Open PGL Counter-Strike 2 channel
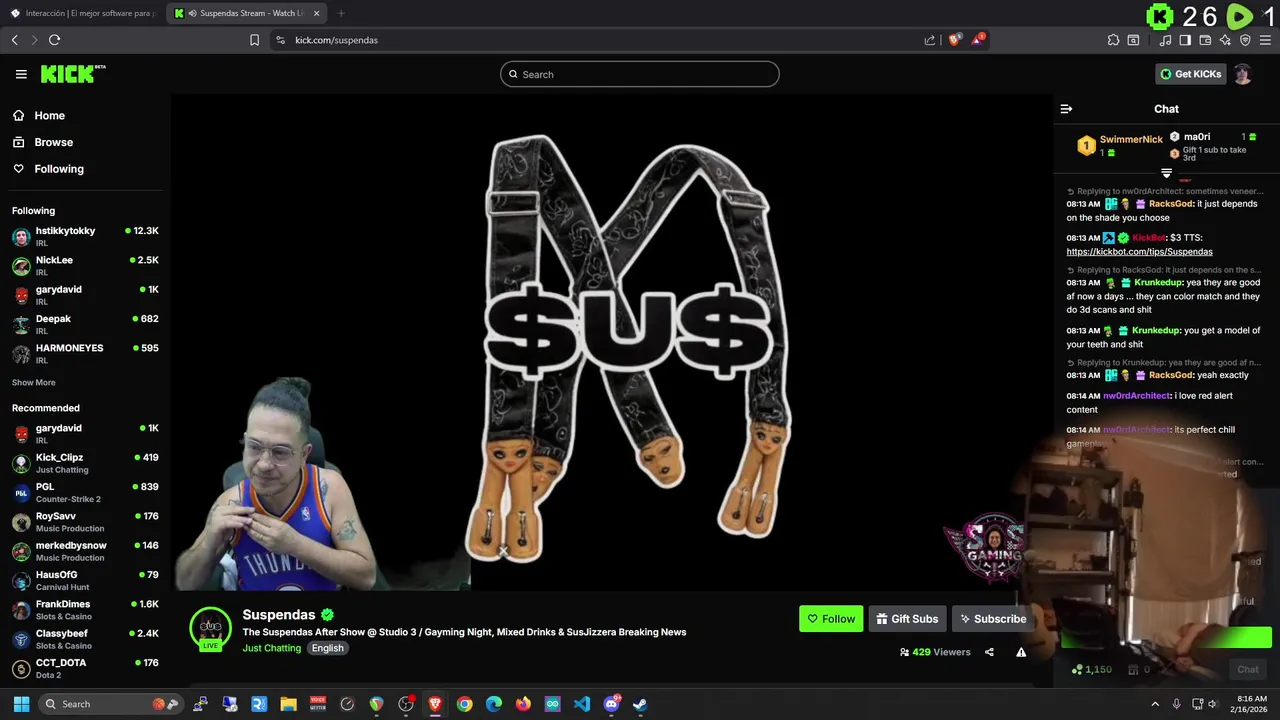This screenshot has height=720, width=1280. [x=85, y=492]
